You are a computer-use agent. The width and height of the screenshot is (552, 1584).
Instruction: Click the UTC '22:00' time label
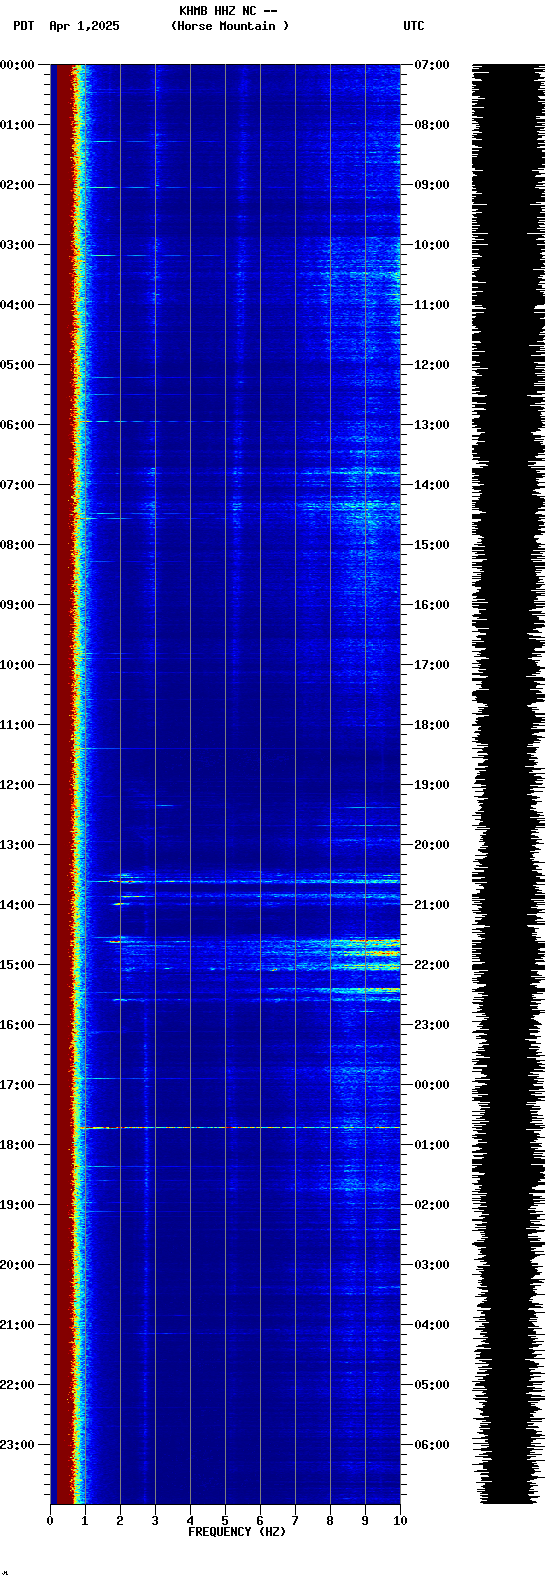pyautogui.click(x=431, y=965)
